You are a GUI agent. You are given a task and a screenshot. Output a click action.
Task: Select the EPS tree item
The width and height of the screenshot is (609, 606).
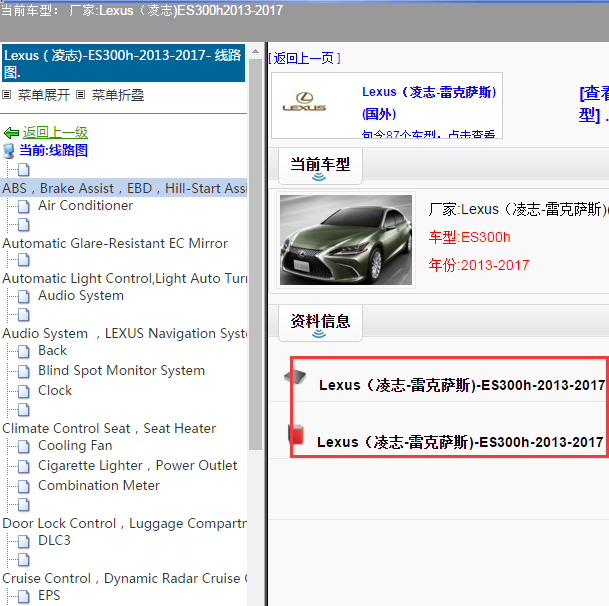[x=49, y=596]
